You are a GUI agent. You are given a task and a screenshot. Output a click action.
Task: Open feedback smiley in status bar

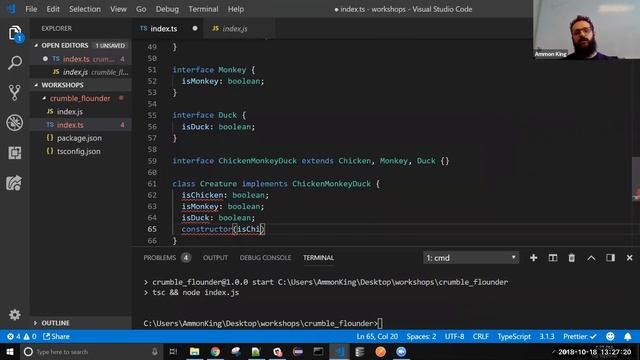(610, 336)
